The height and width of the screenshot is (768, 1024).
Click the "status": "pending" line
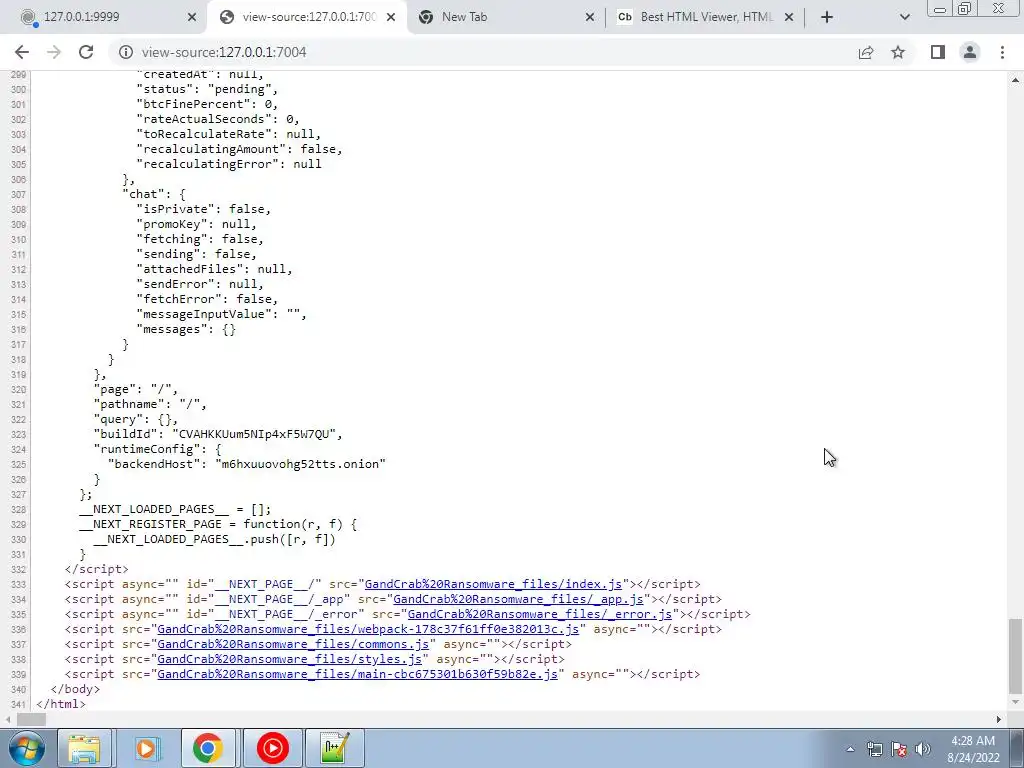pos(208,89)
